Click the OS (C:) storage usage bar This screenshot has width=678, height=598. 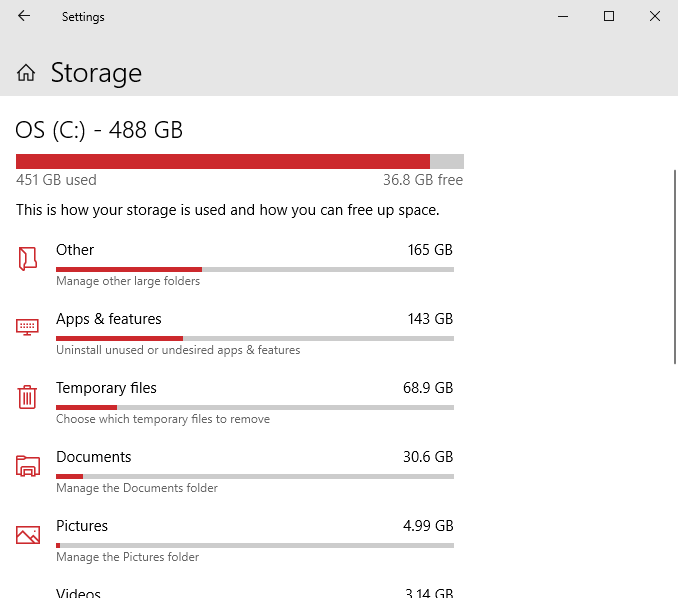(x=239, y=162)
